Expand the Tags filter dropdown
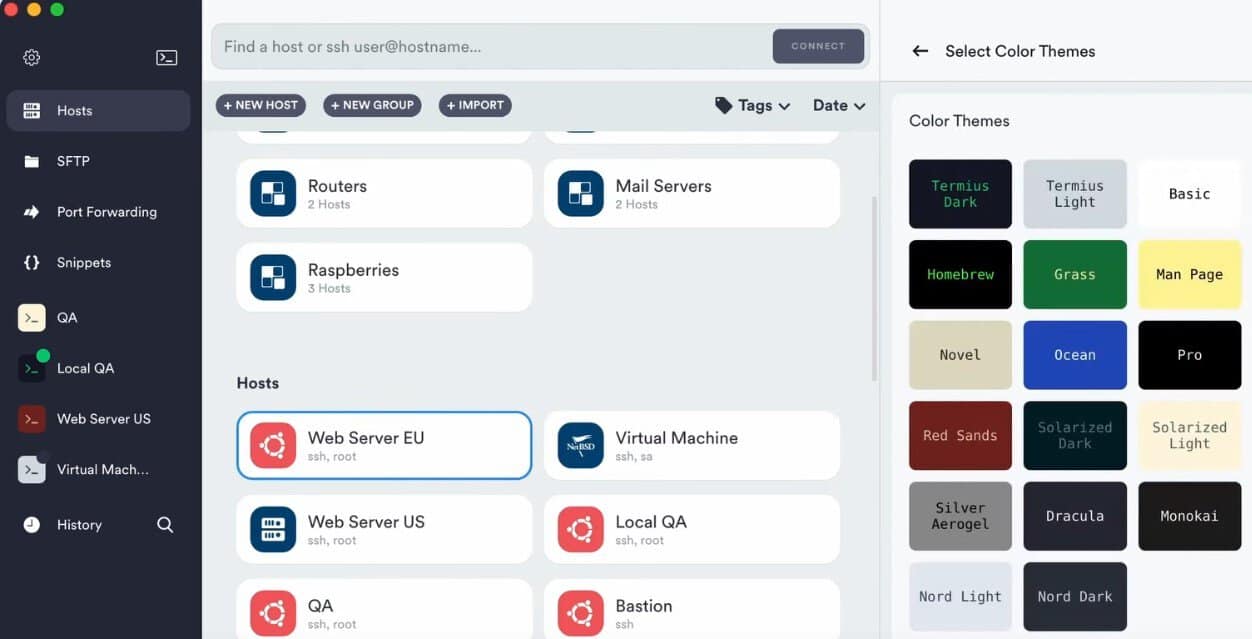Image resolution: width=1252 pixels, height=639 pixels. (753, 105)
